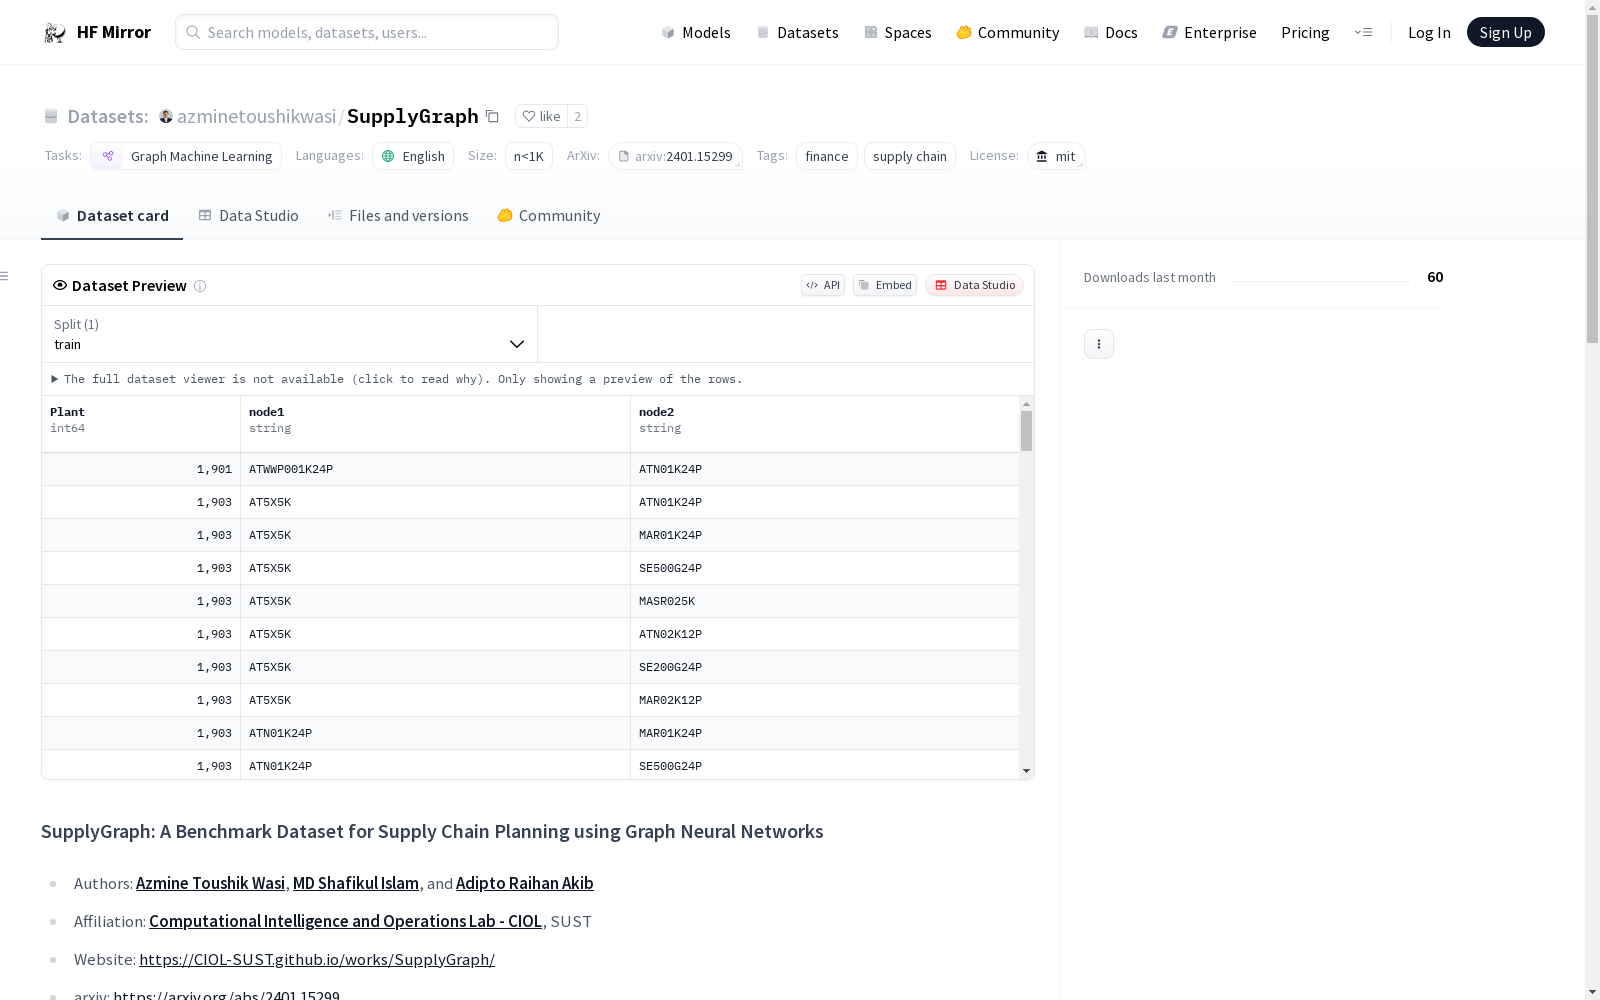
Task: Click the English language tag
Action: pyautogui.click(x=413, y=156)
